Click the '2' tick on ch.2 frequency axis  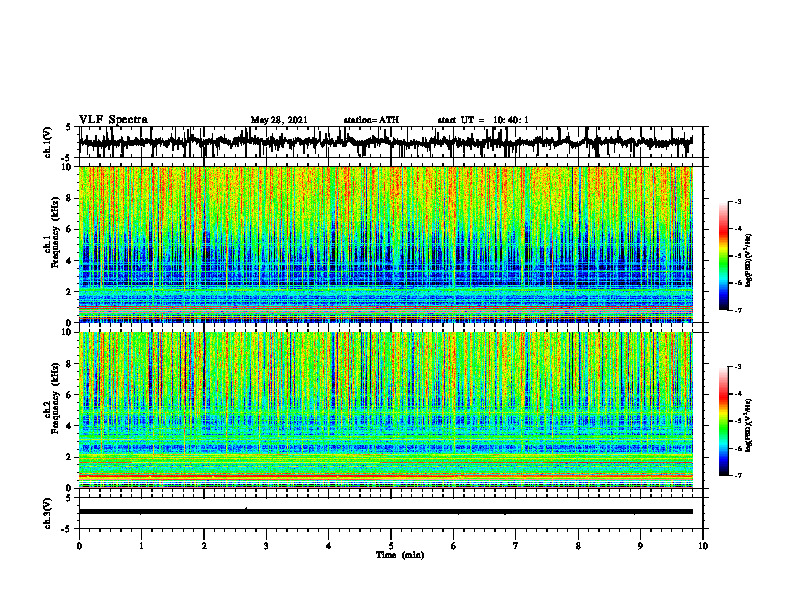coord(69,457)
